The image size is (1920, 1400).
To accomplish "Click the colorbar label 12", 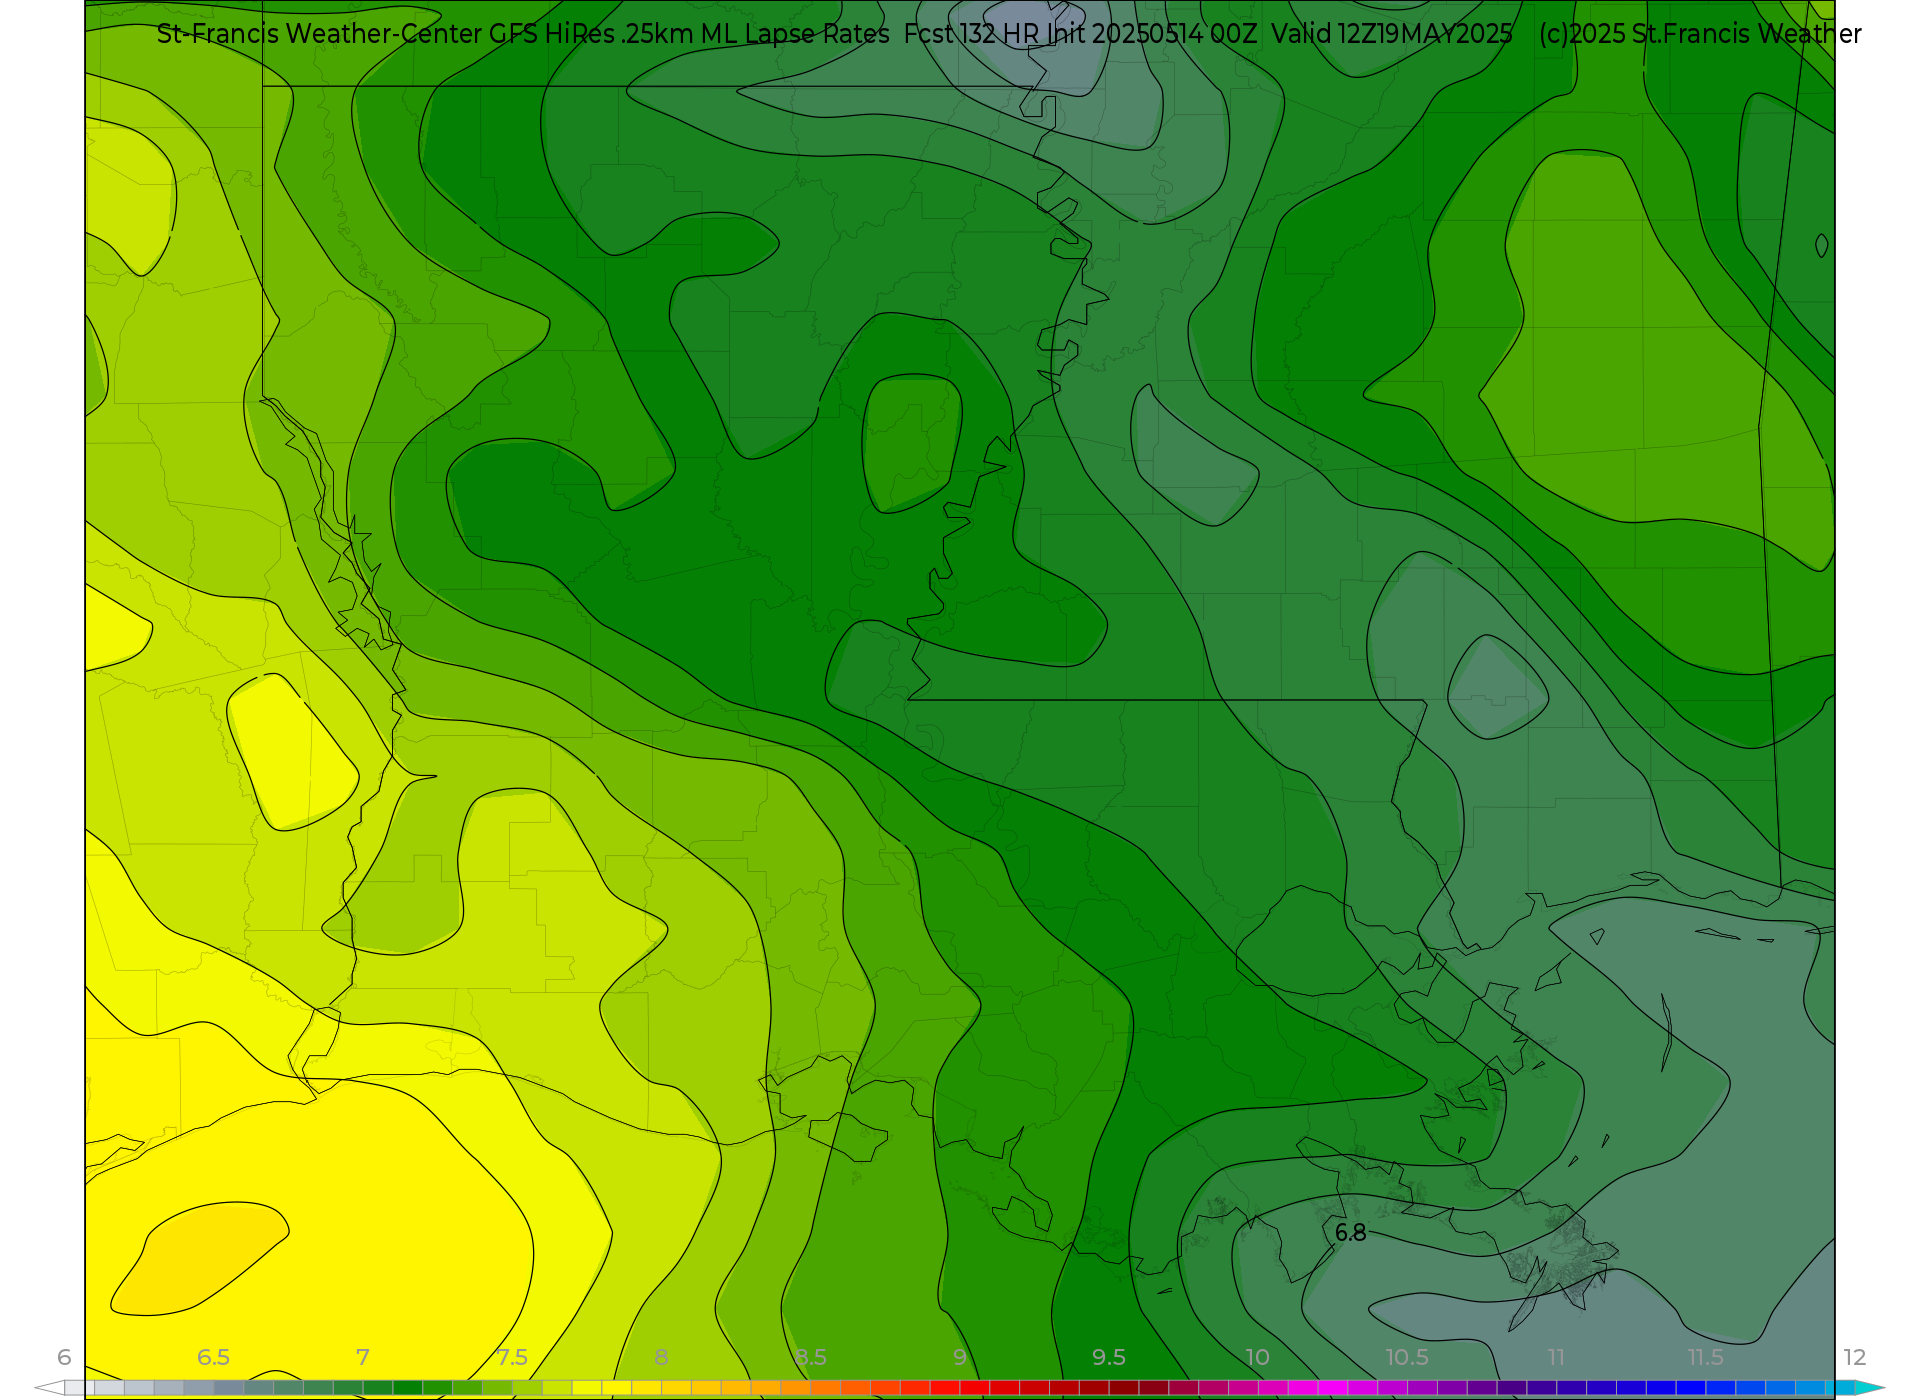I will (1855, 1357).
